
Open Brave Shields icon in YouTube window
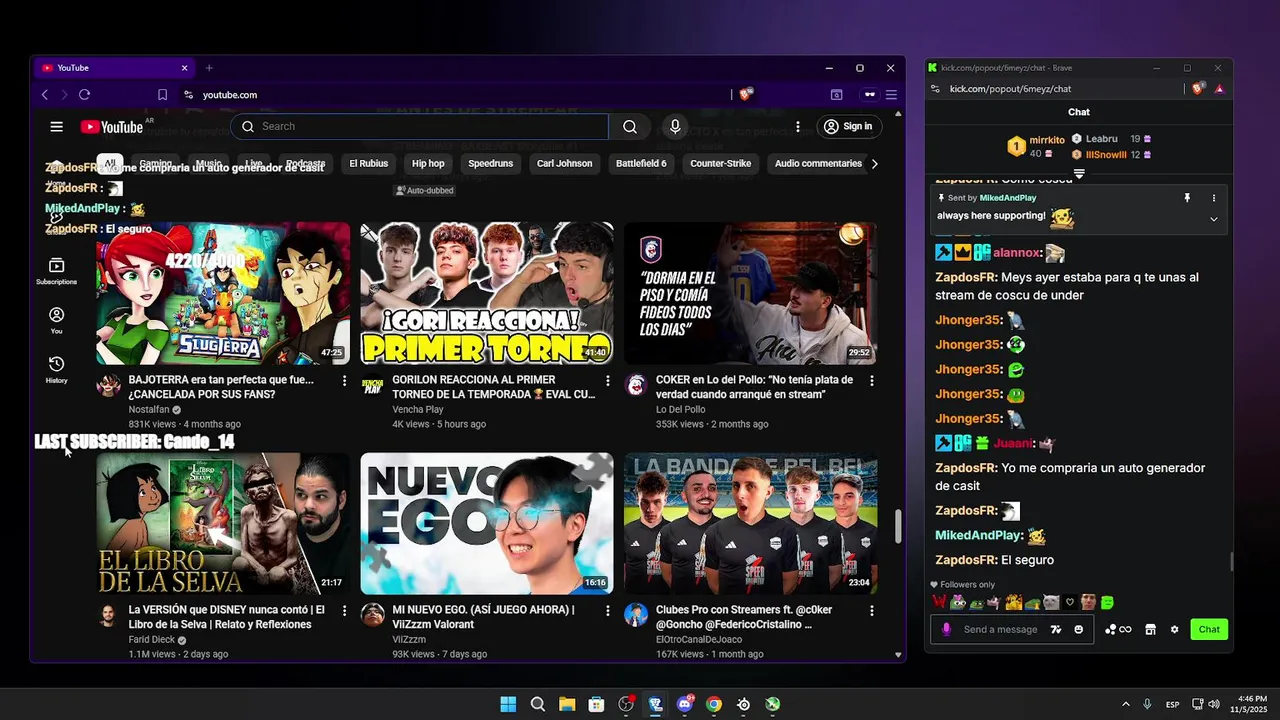coord(746,94)
